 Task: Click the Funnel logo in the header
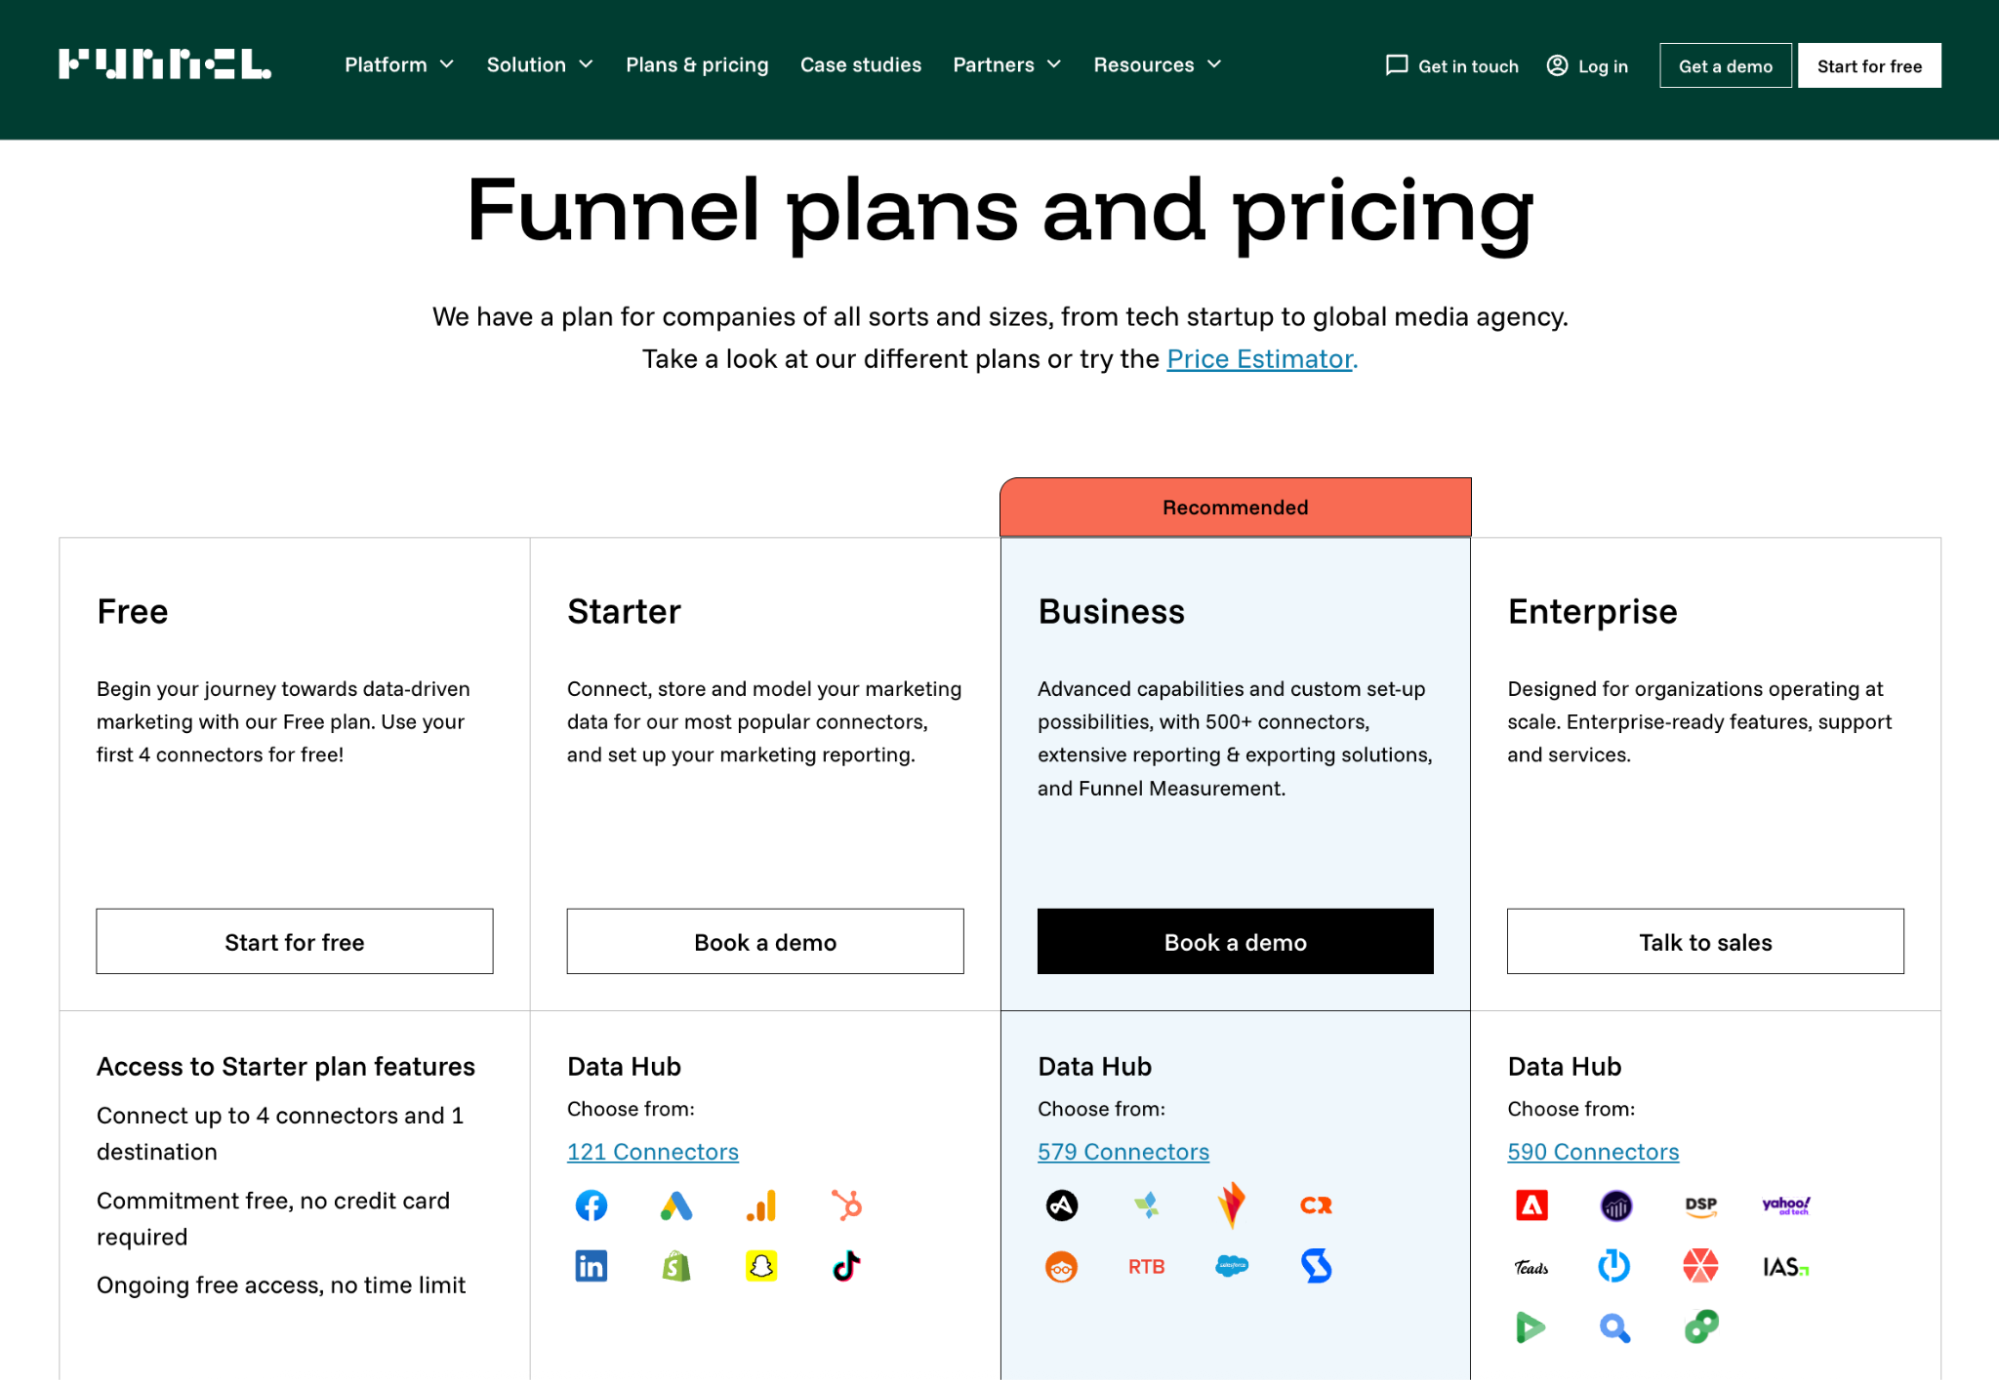[164, 65]
